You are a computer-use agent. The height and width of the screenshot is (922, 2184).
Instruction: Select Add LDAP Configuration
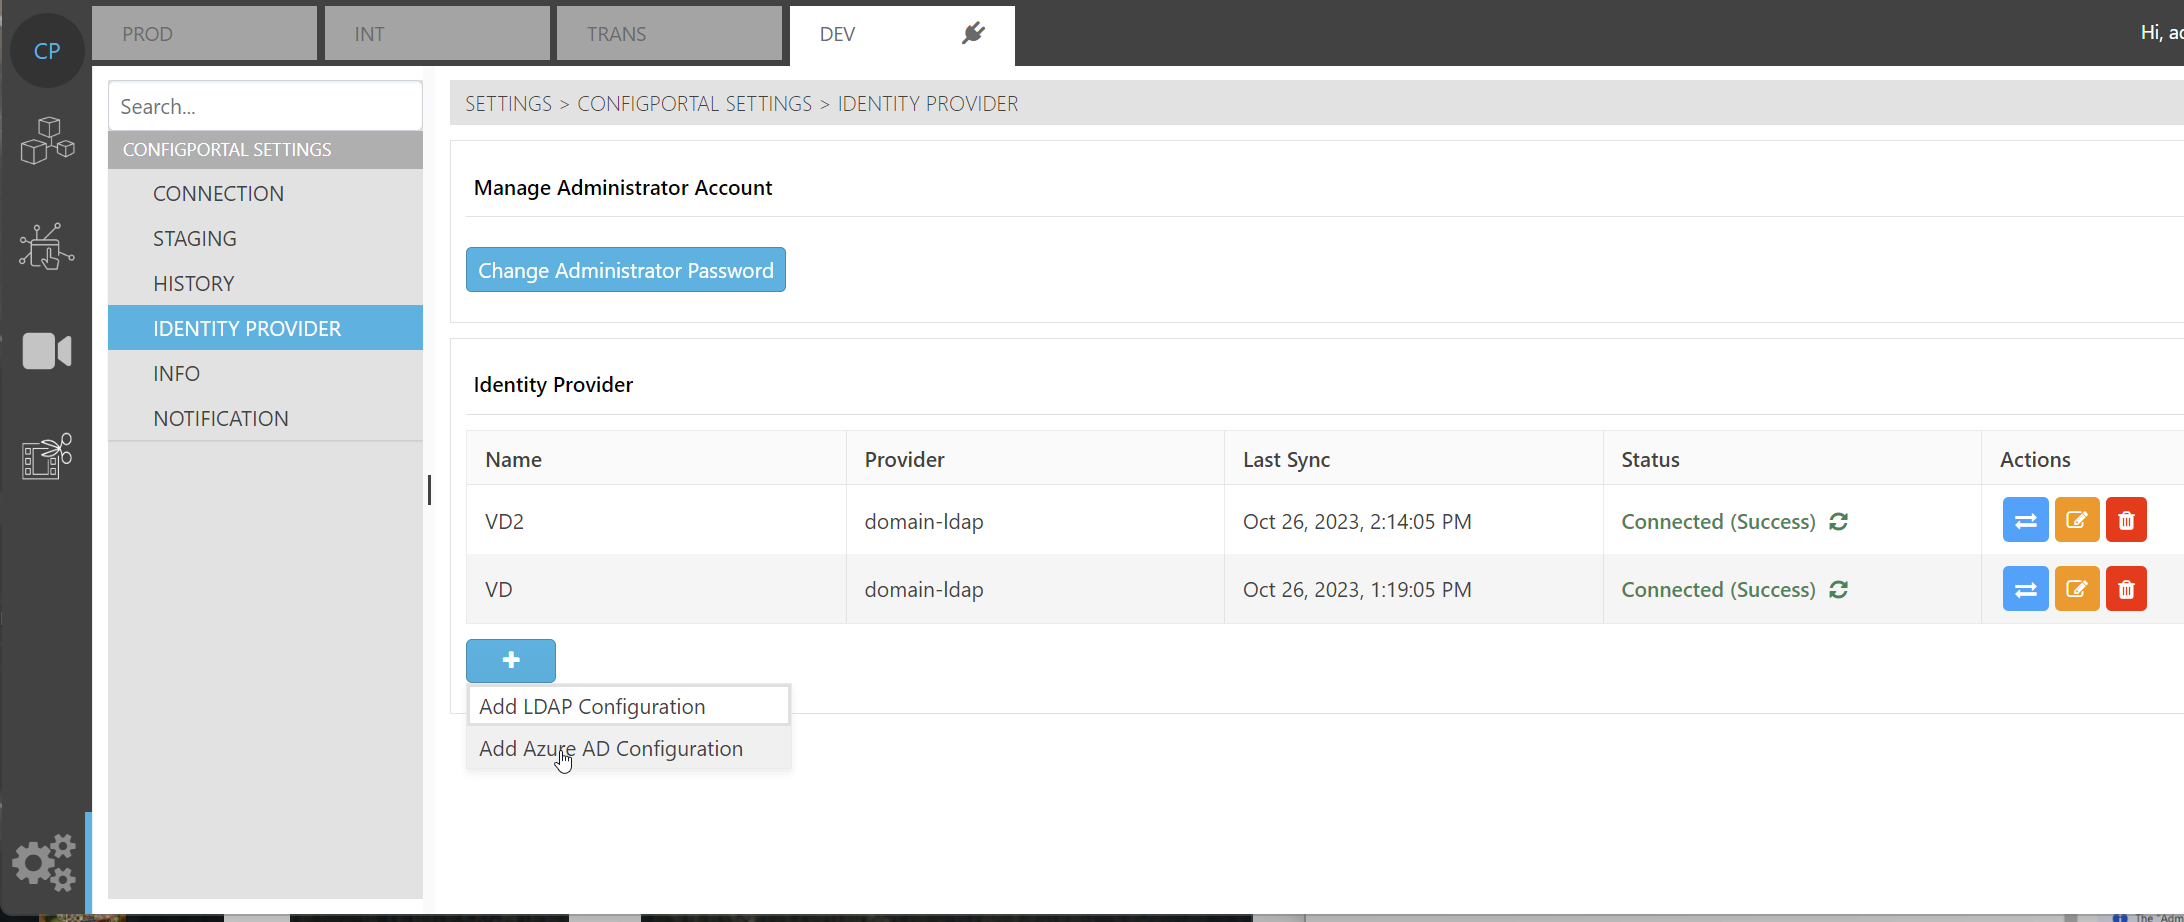(x=592, y=706)
